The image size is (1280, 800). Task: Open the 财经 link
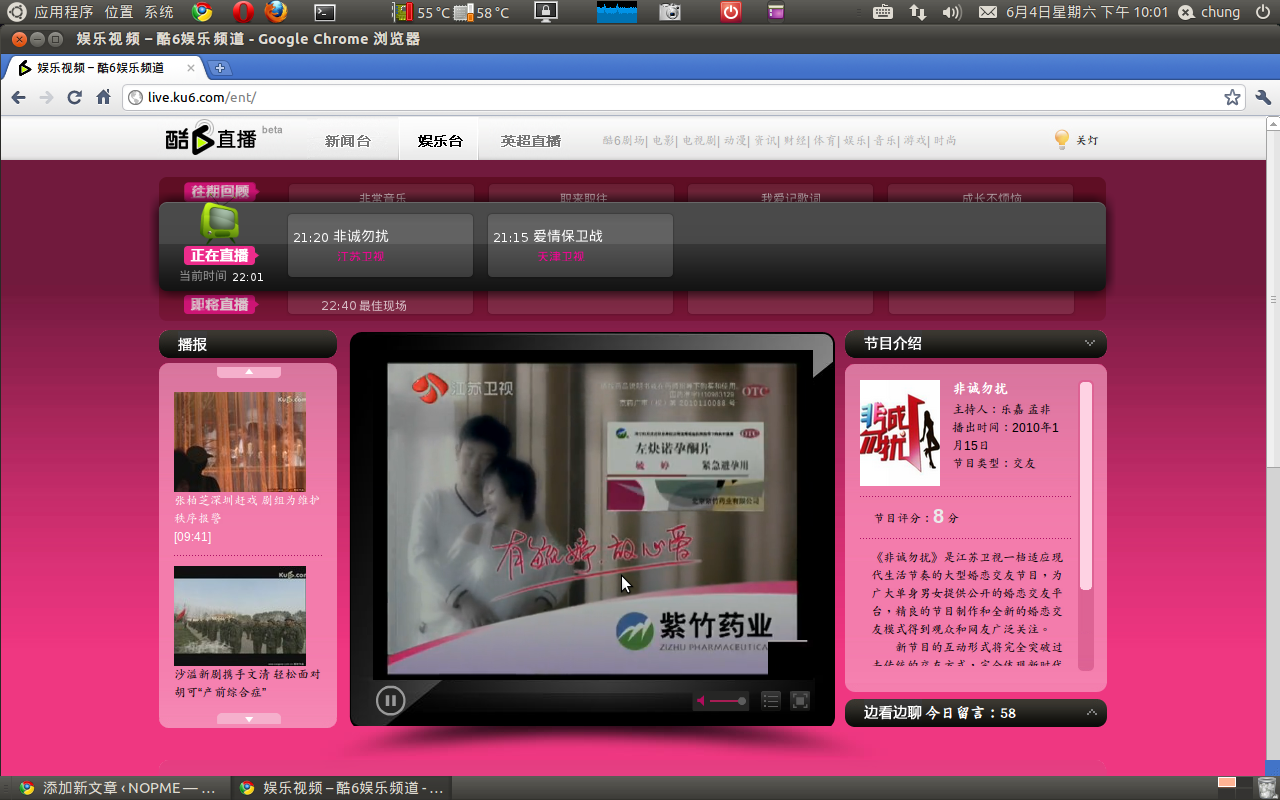click(795, 141)
